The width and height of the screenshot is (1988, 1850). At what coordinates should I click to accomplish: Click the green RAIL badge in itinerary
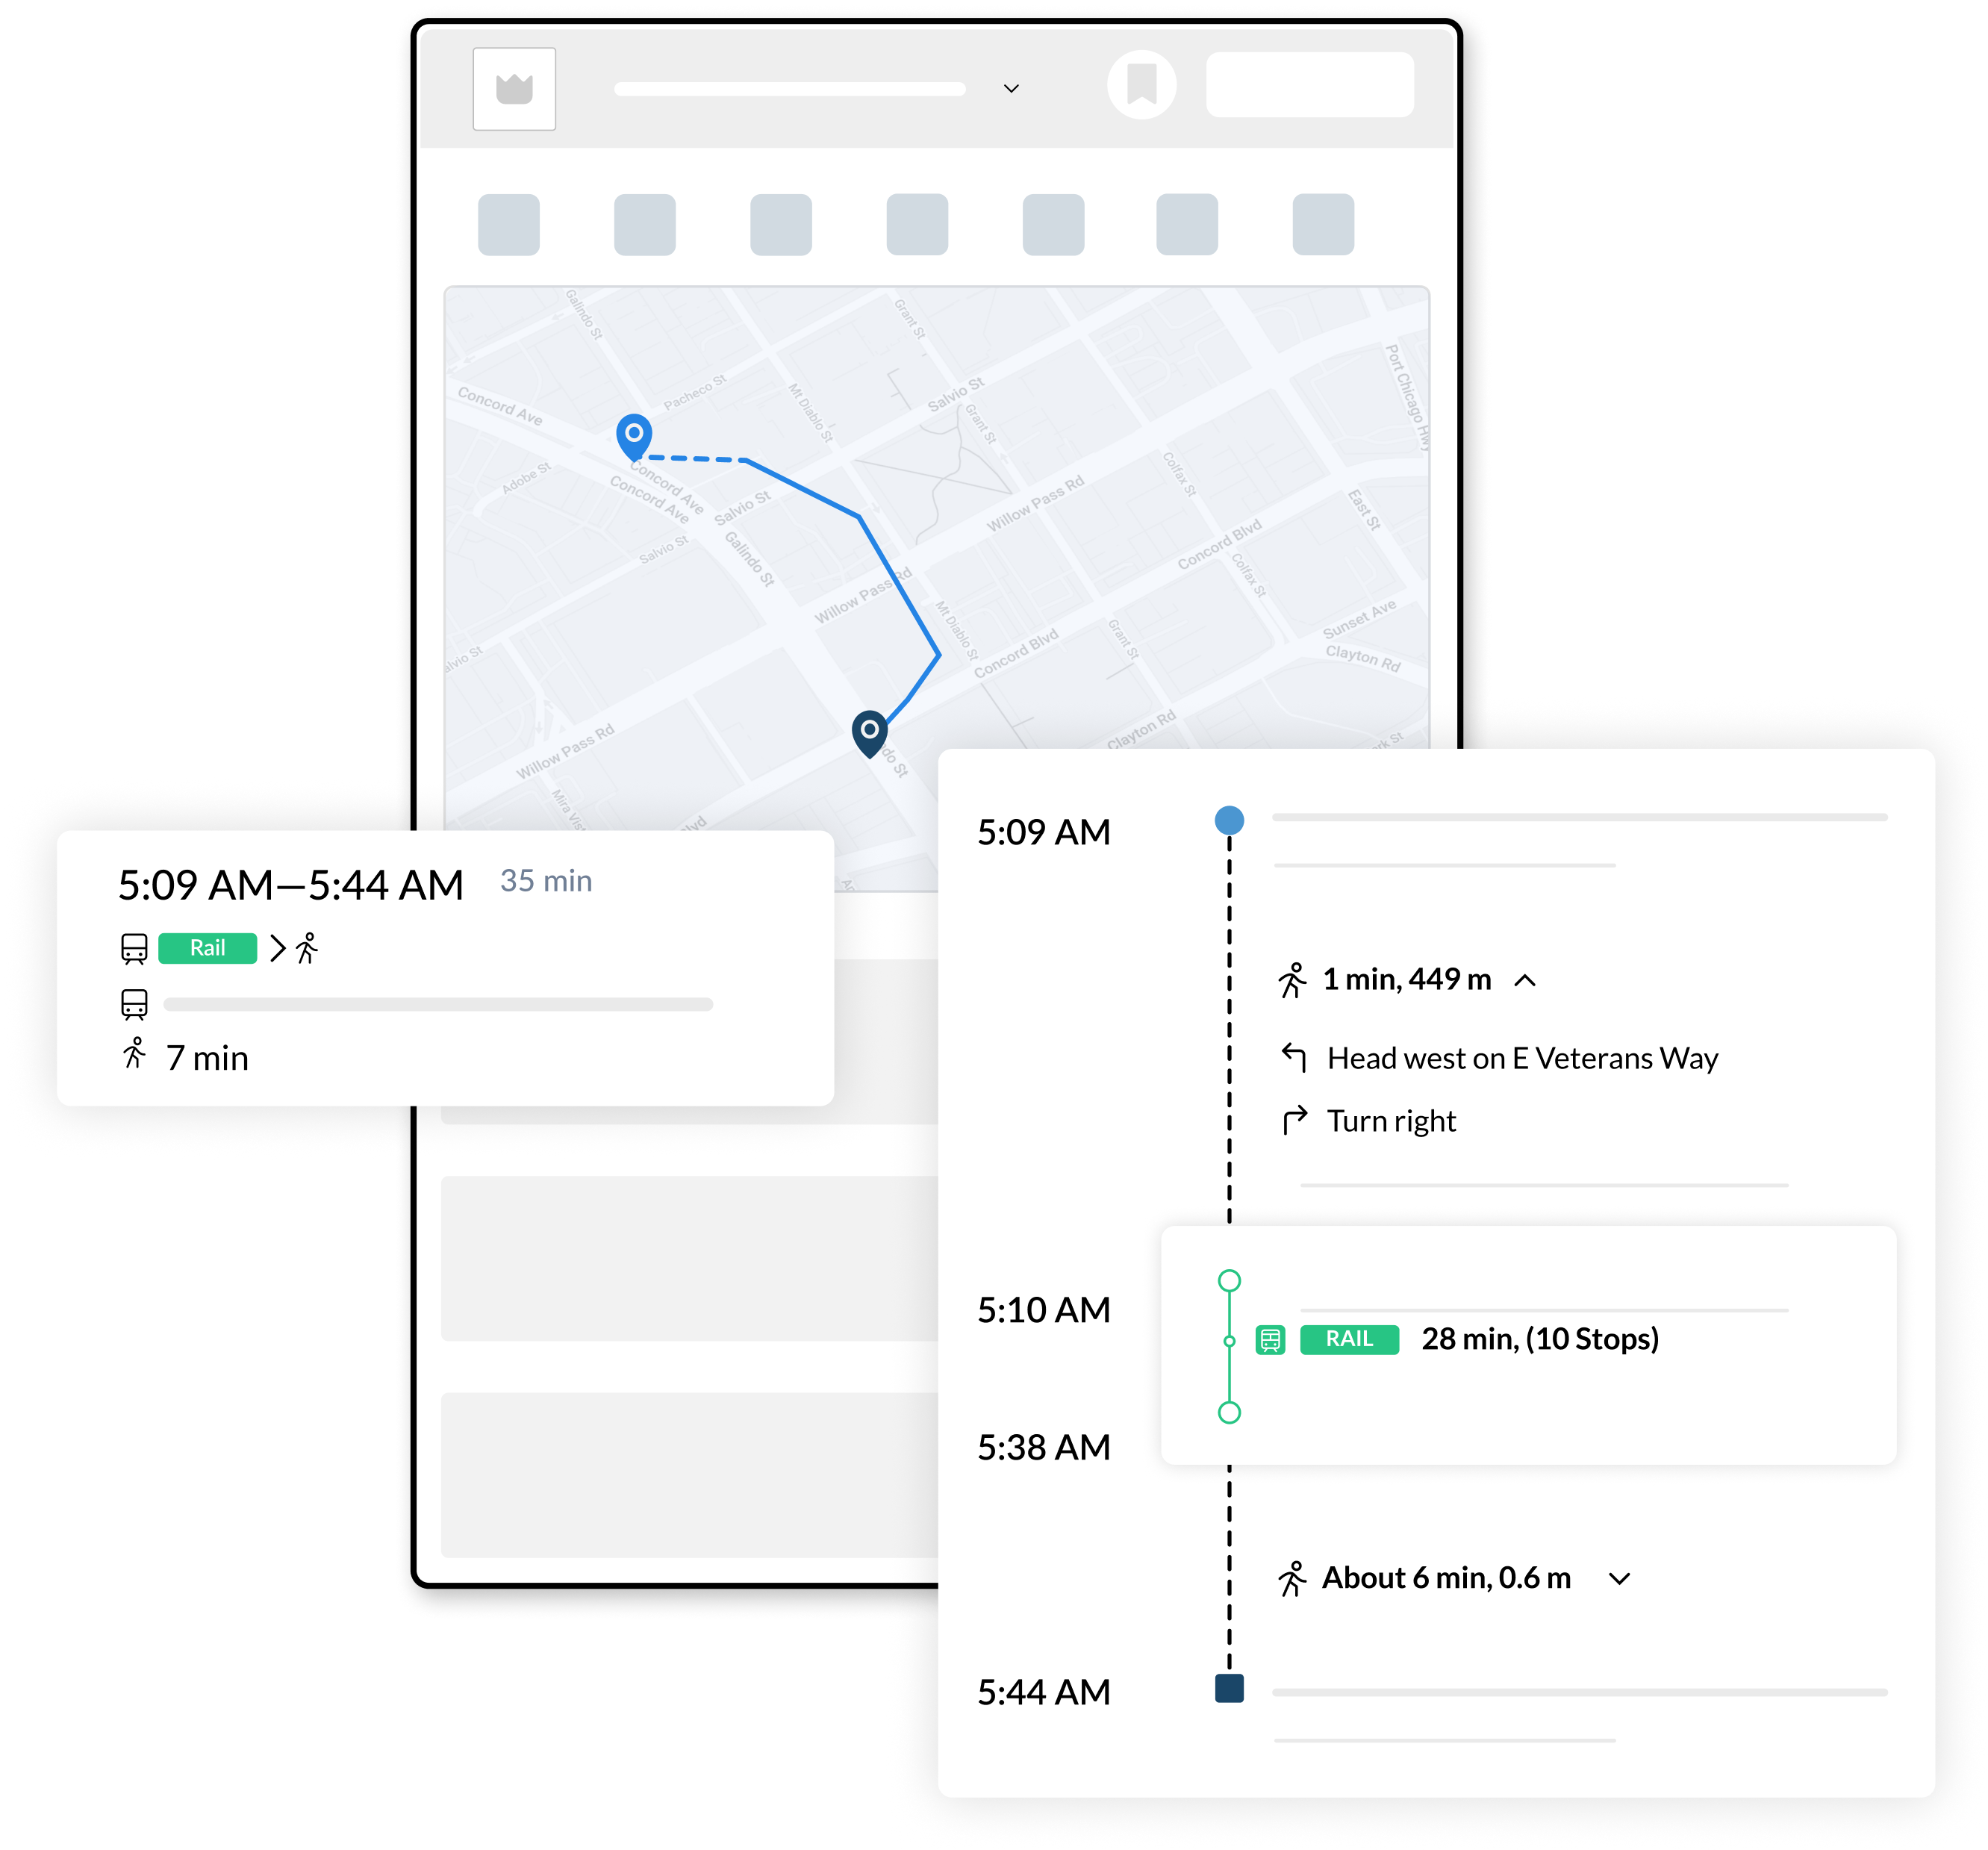click(x=1349, y=1339)
